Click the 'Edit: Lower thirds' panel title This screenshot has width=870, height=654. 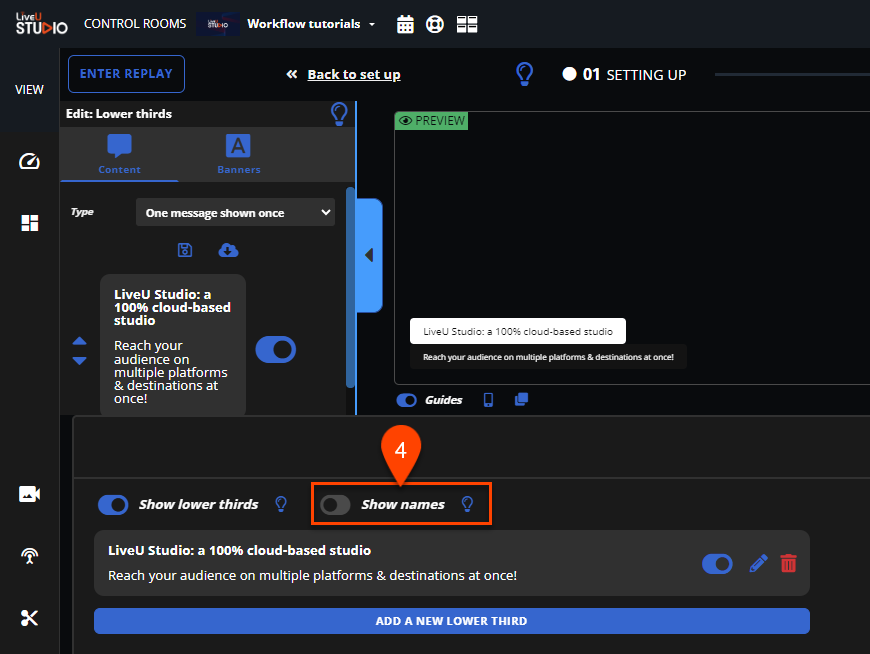119,114
